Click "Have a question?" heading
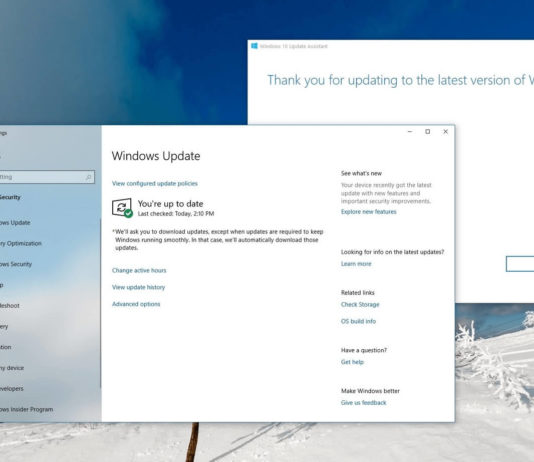Image resolution: width=534 pixels, height=462 pixels. pos(364,350)
